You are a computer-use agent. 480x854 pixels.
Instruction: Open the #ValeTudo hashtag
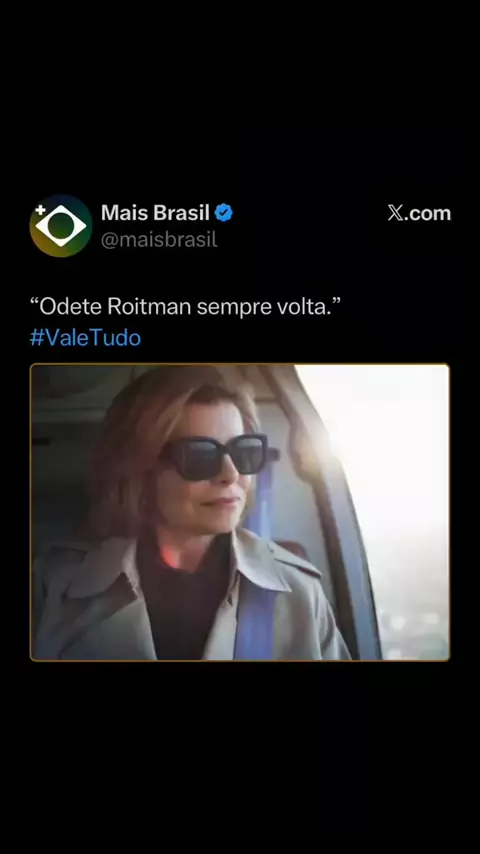[x=86, y=338]
